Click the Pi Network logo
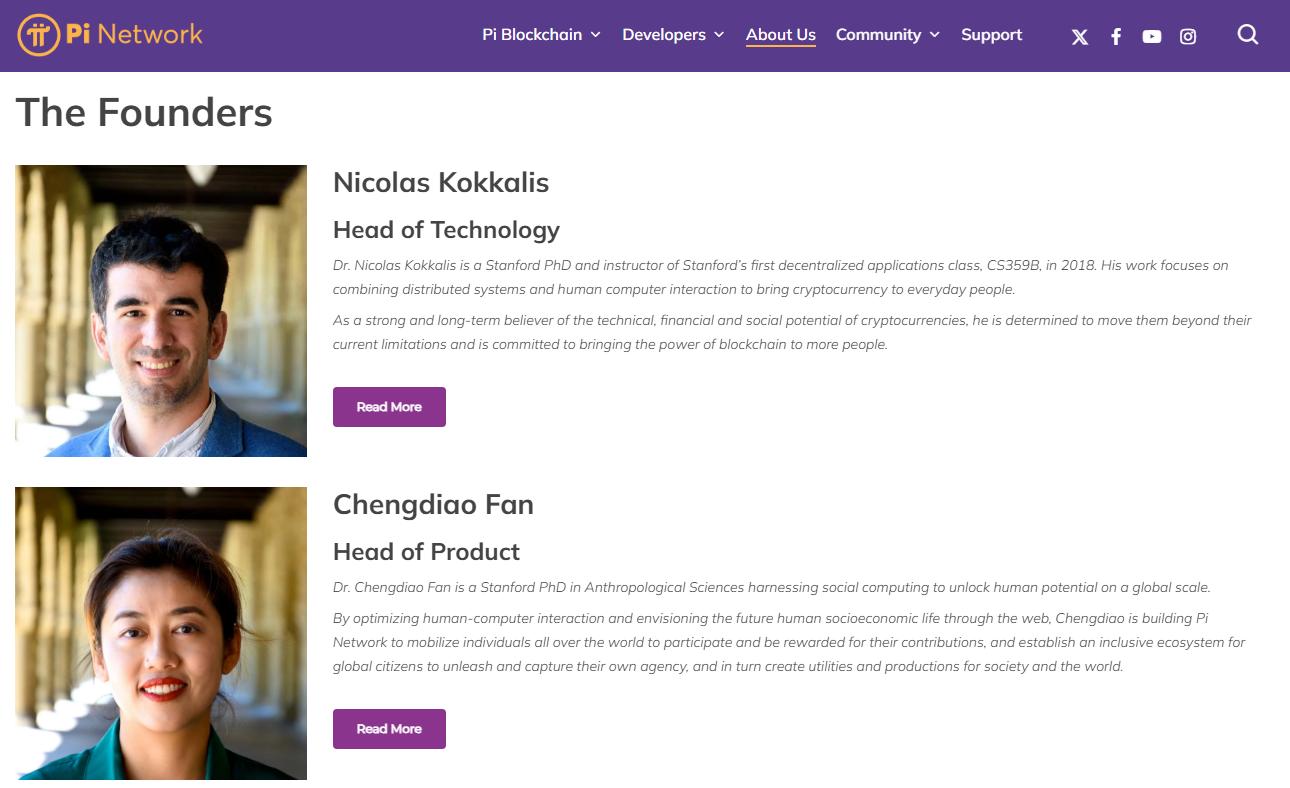 pos(110,33)
